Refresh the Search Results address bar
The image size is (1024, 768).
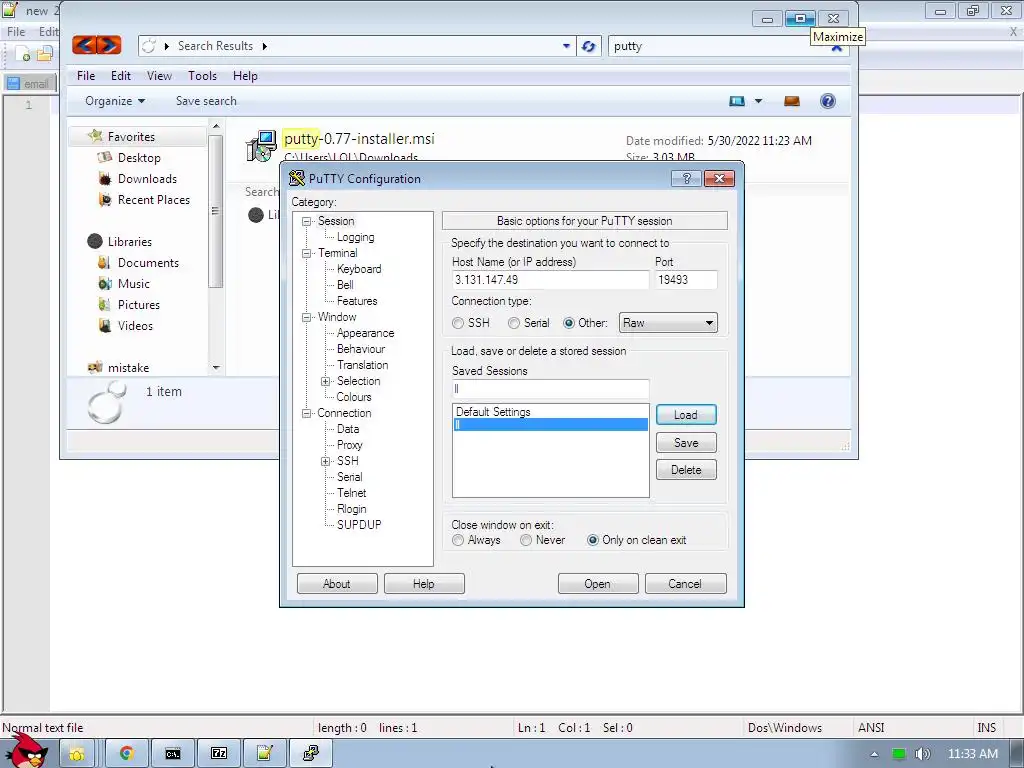[x=588, y=46]
